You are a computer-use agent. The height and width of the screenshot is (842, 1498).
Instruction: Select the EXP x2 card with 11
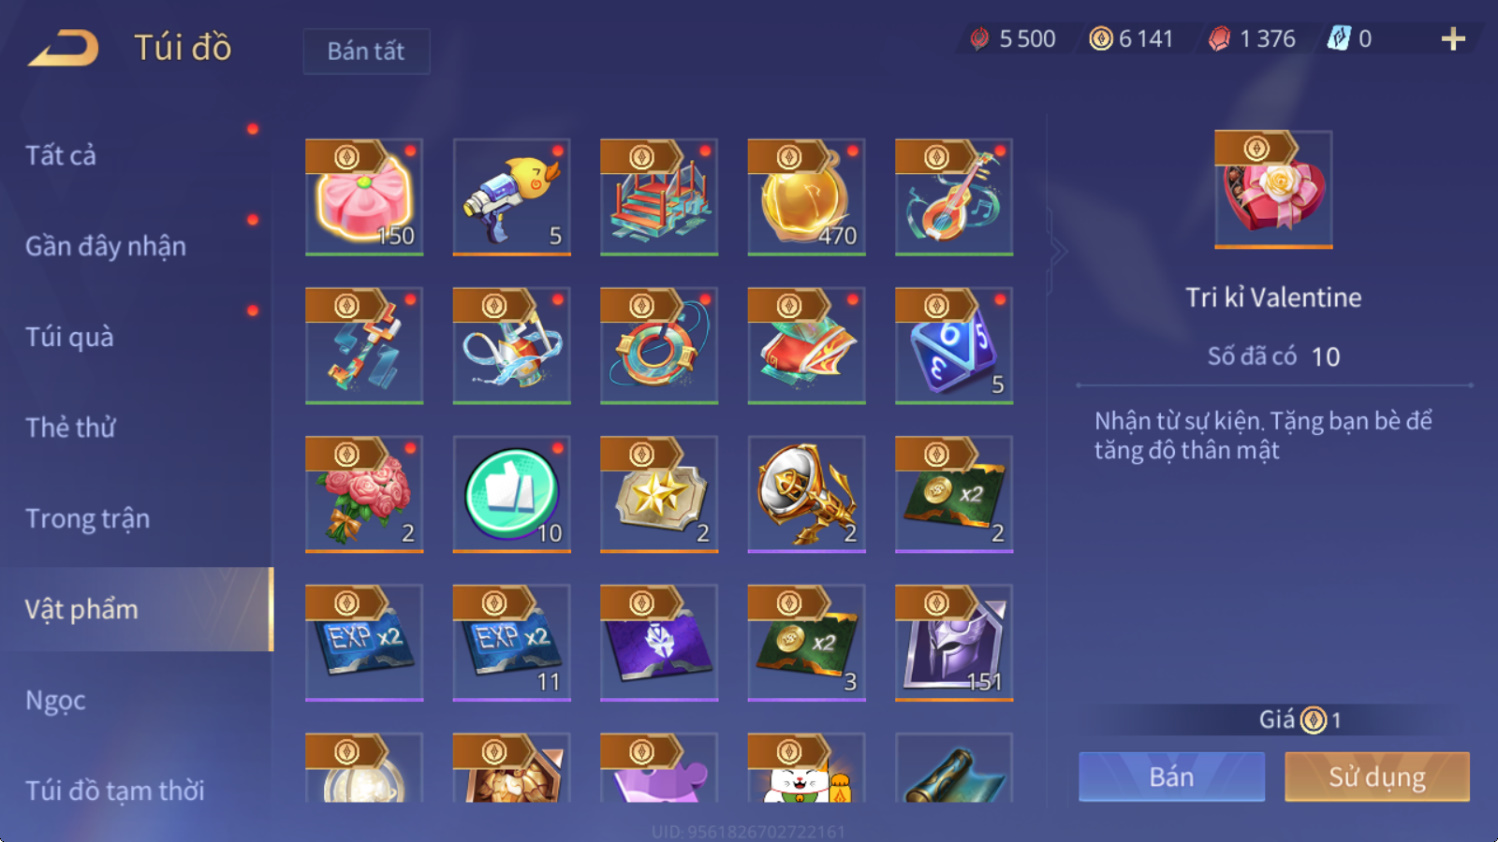[512, 643]
